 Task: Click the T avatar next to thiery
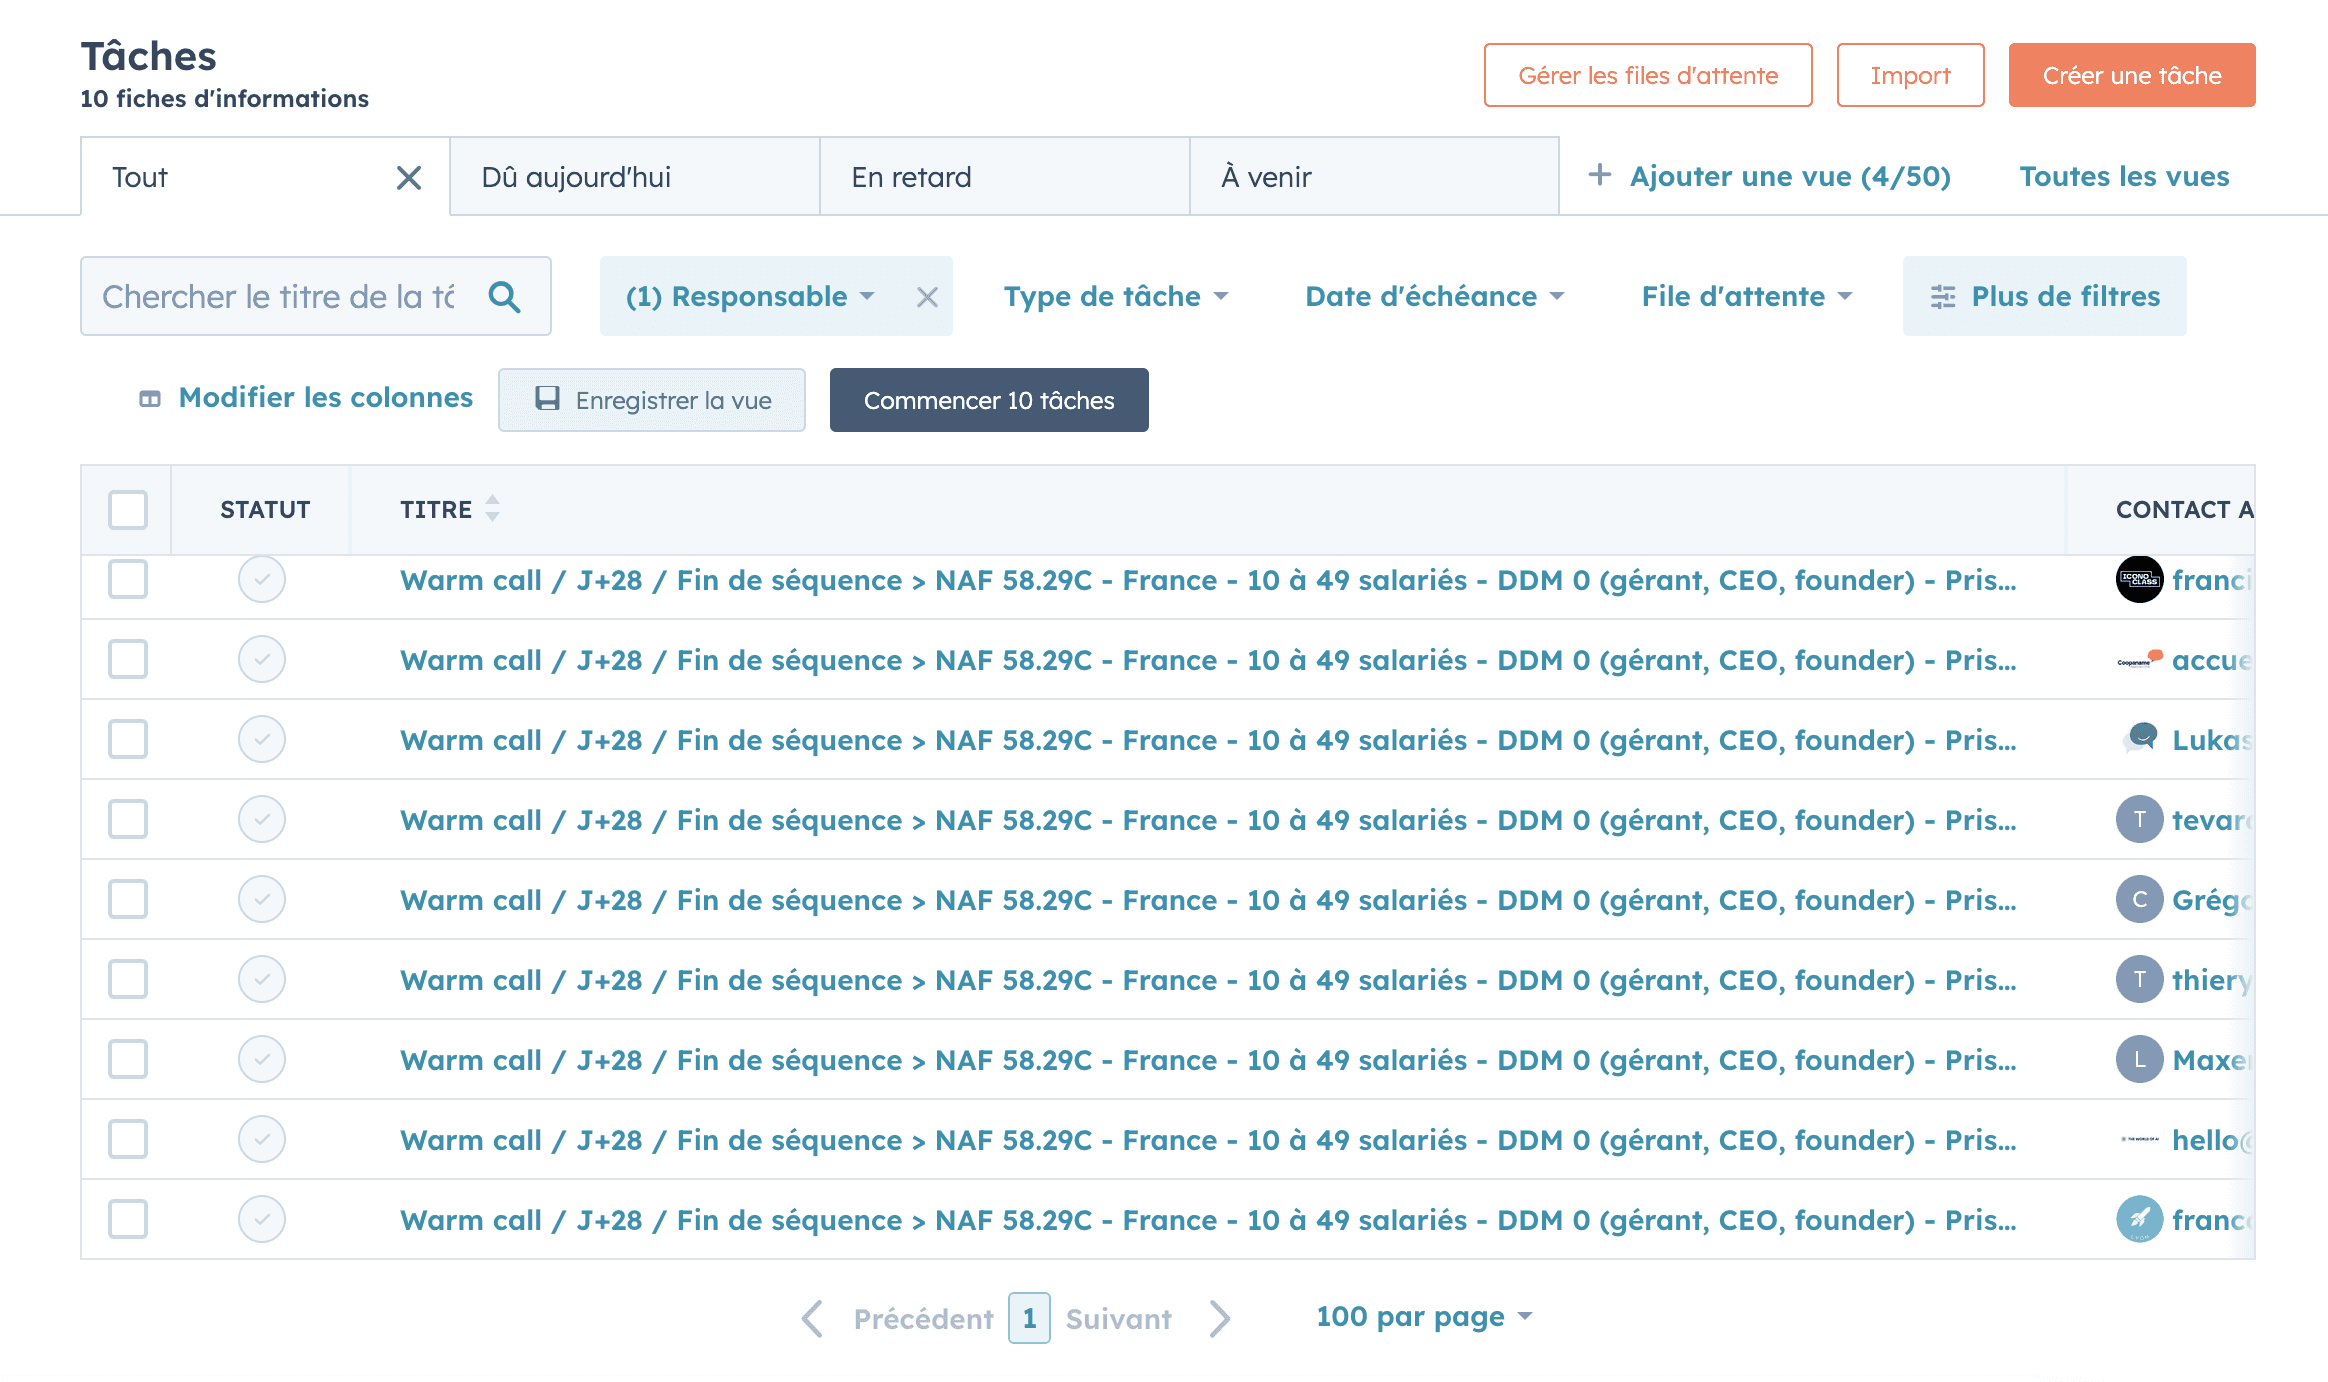click(x=2139, y=979)
